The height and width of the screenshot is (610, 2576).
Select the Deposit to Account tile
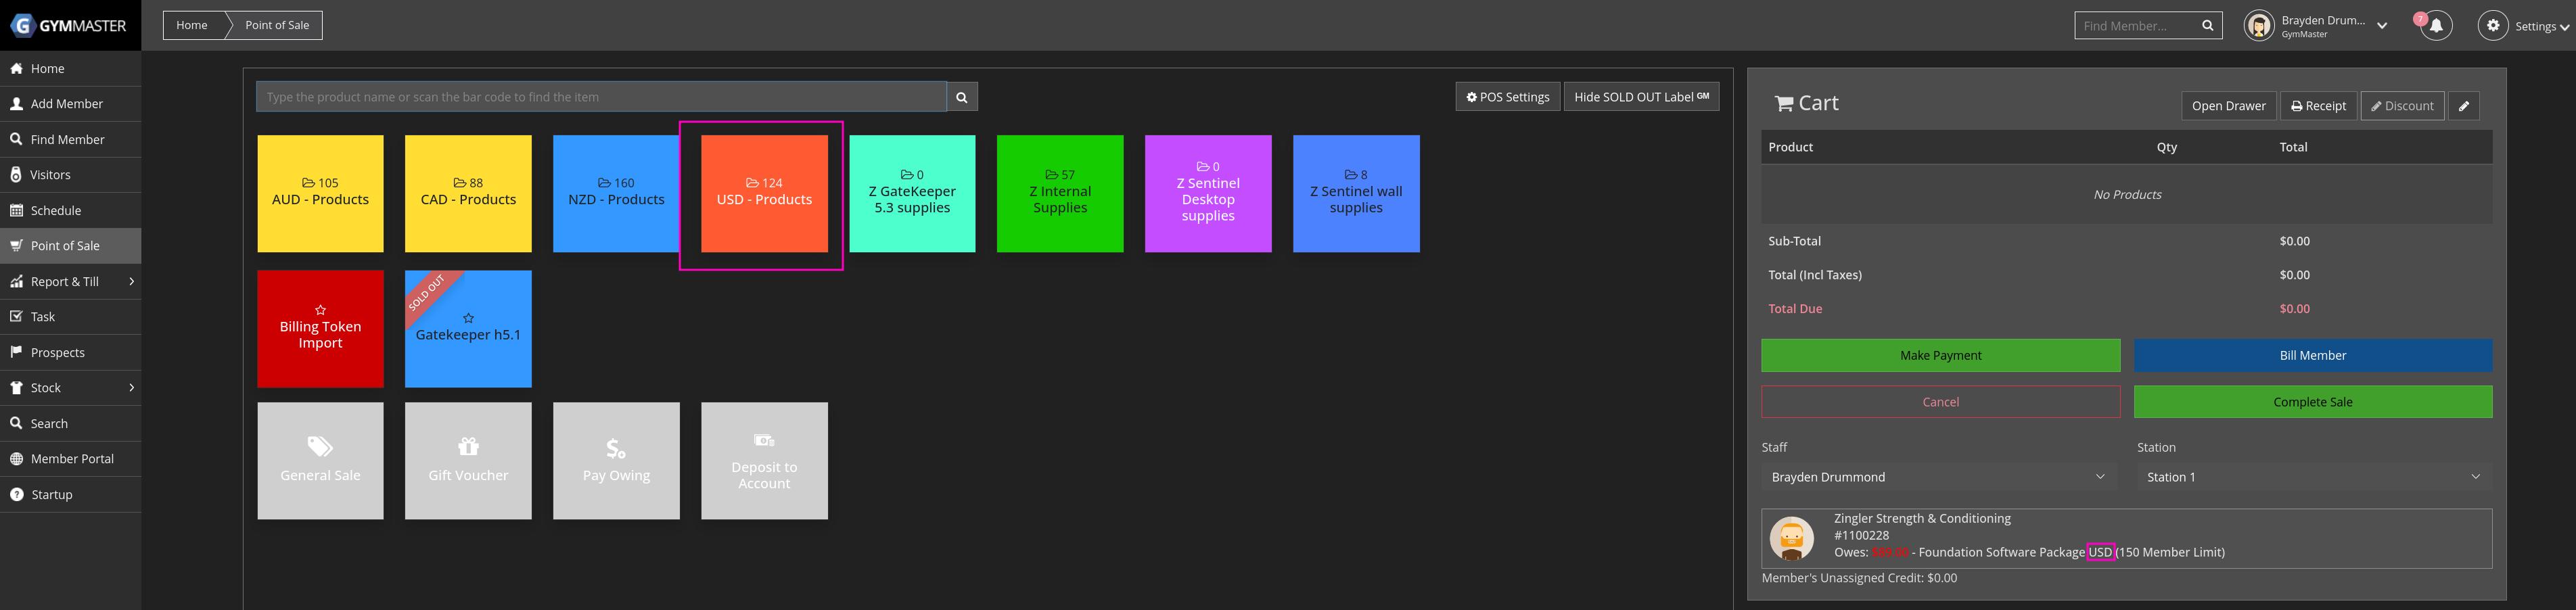click(764, 461)
